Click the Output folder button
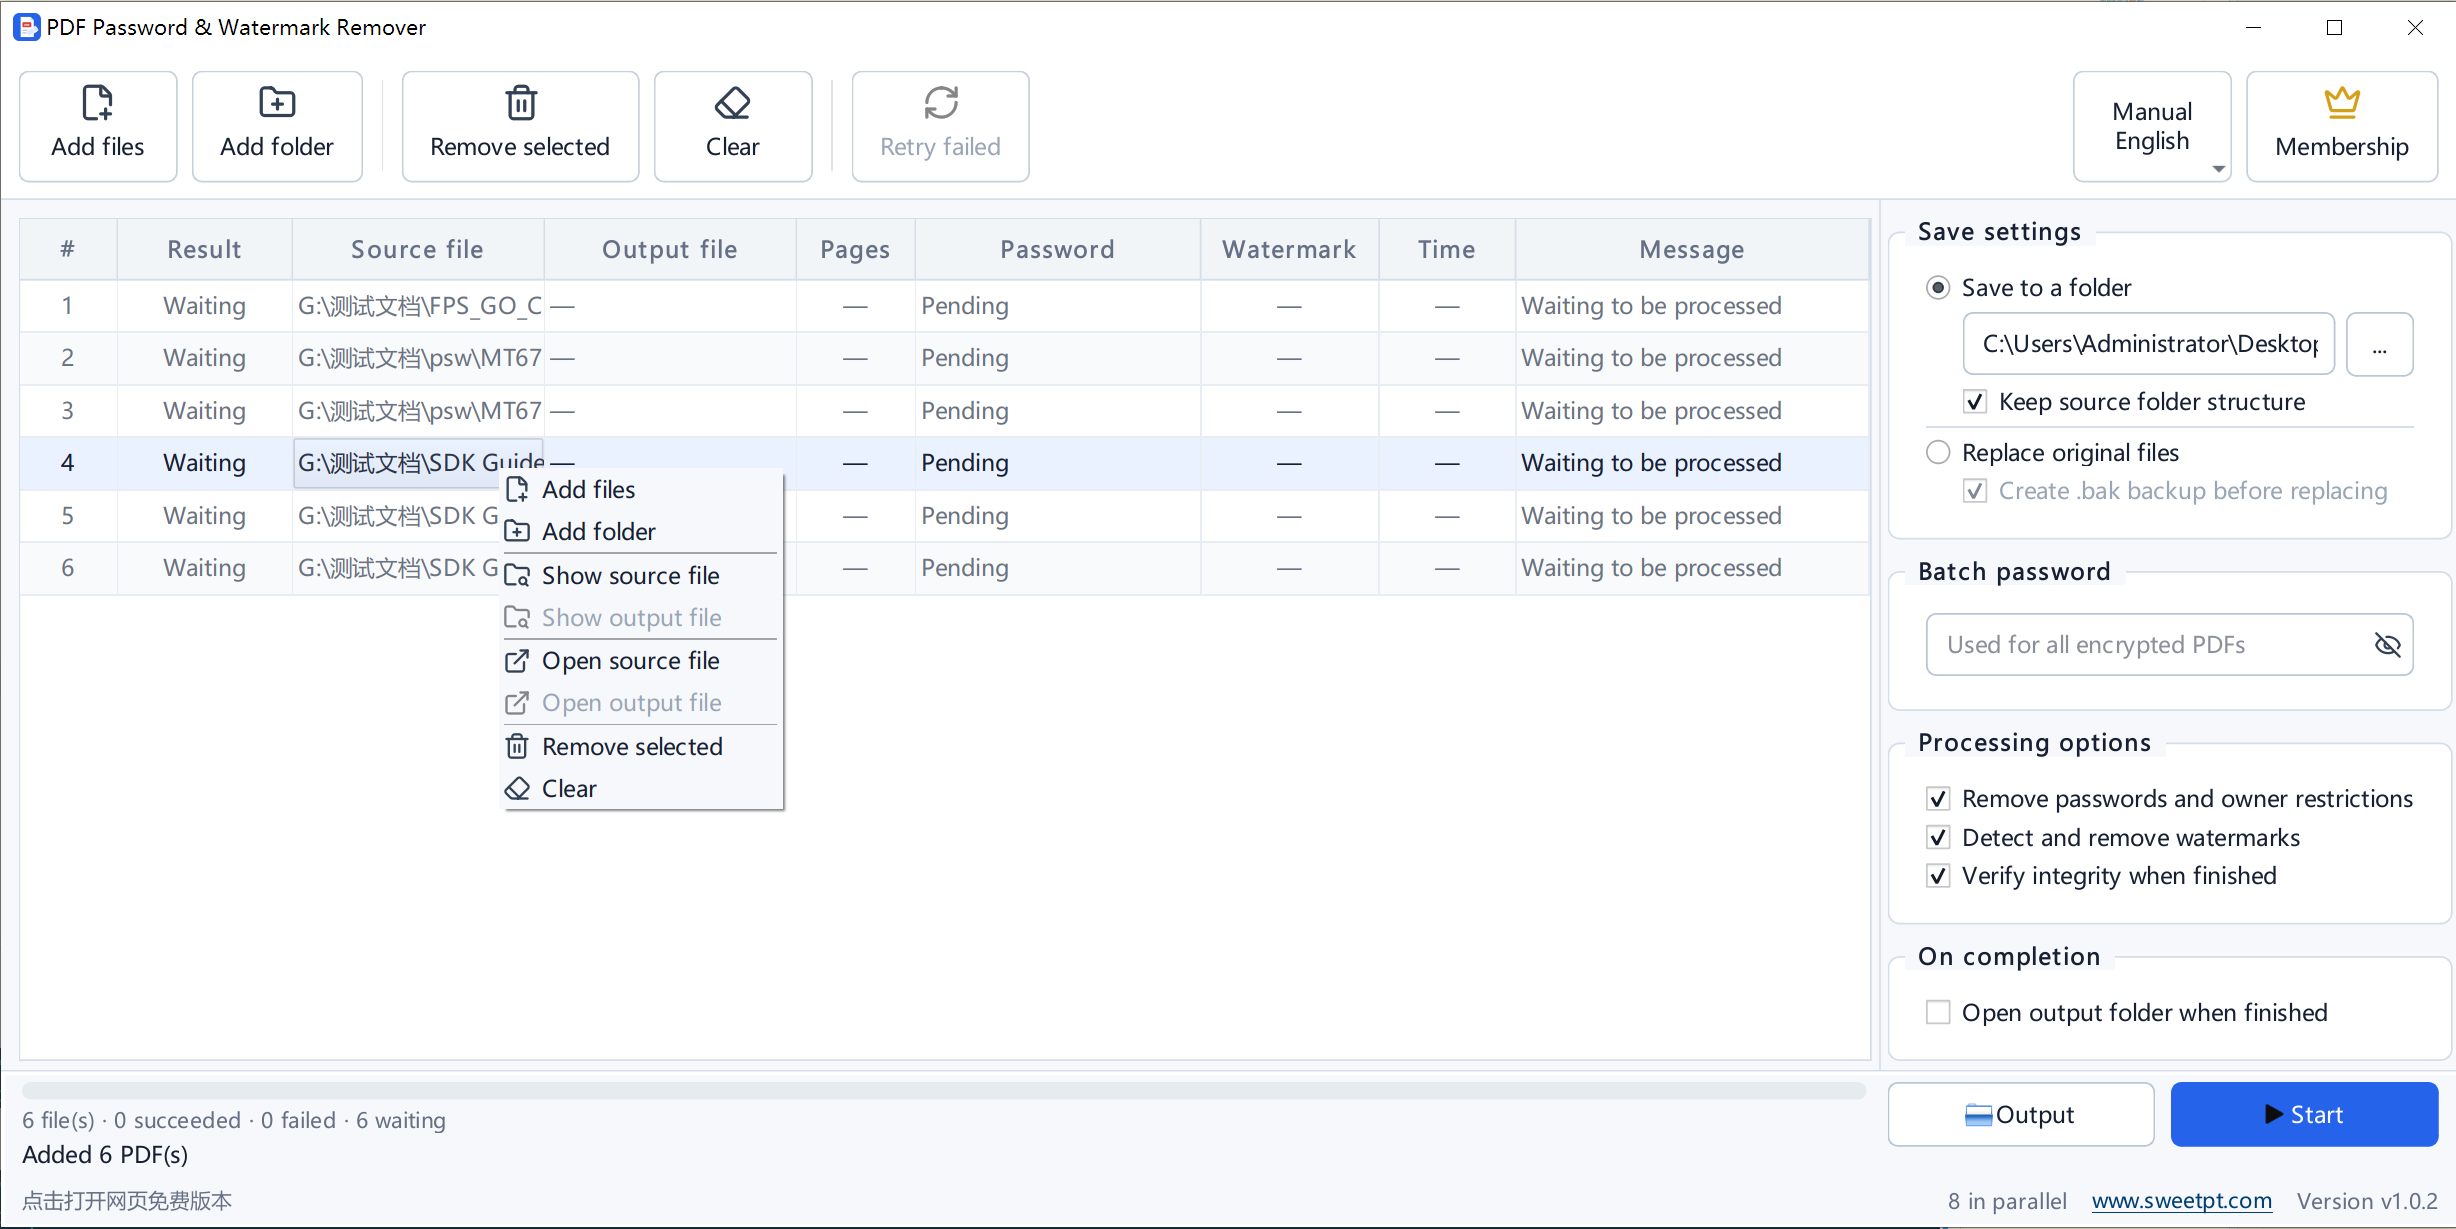This screenshot has width=2456, height=1229. point(2021,1115)
